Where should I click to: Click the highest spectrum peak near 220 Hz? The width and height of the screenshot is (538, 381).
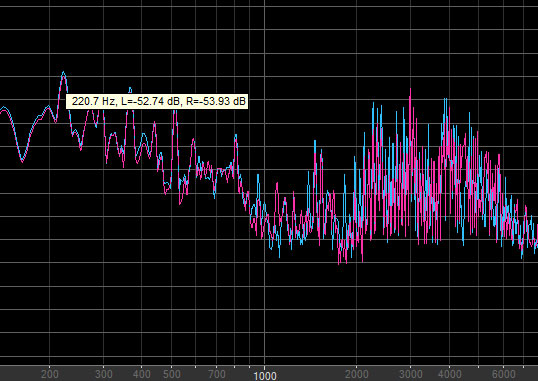point(63,72)
